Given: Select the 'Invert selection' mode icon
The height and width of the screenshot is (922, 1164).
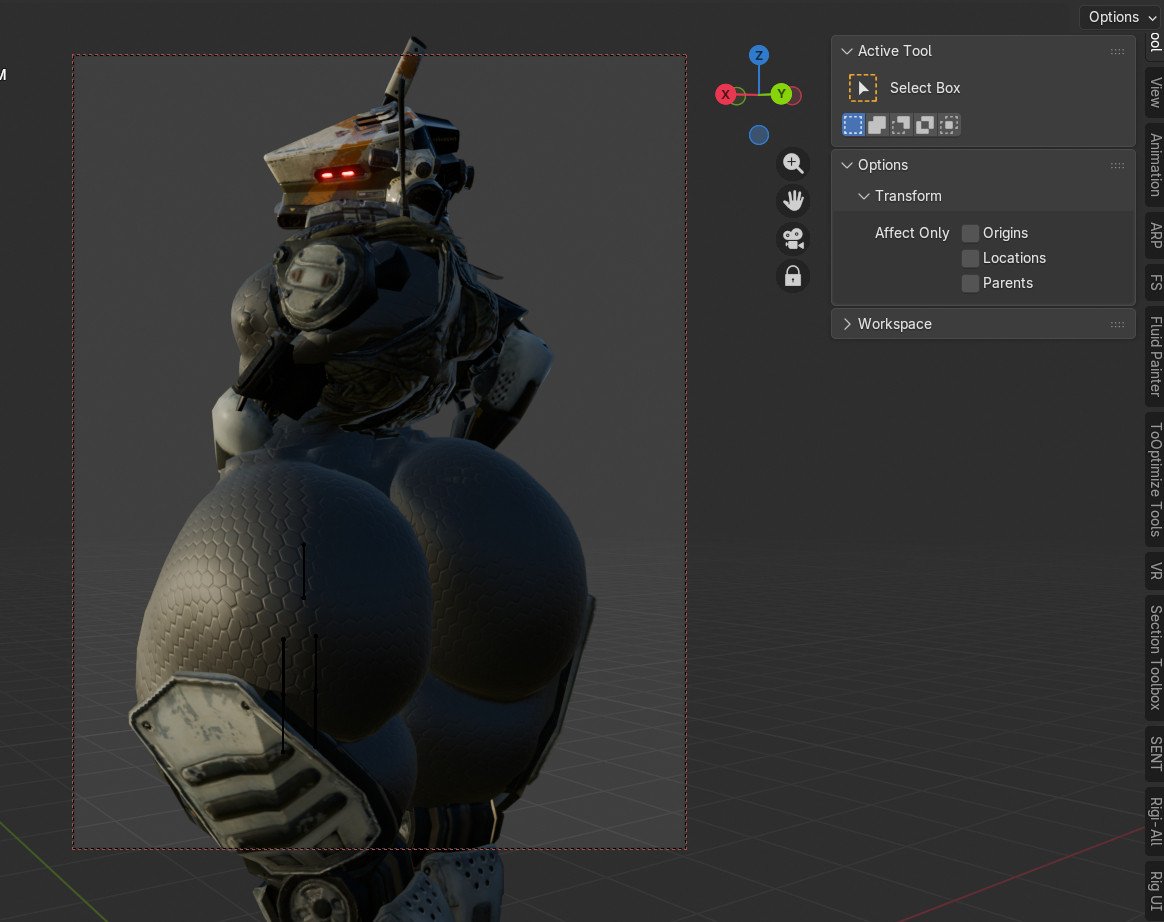Looking at the screenshot, I should pyautogui.click(x=924, y=125).
